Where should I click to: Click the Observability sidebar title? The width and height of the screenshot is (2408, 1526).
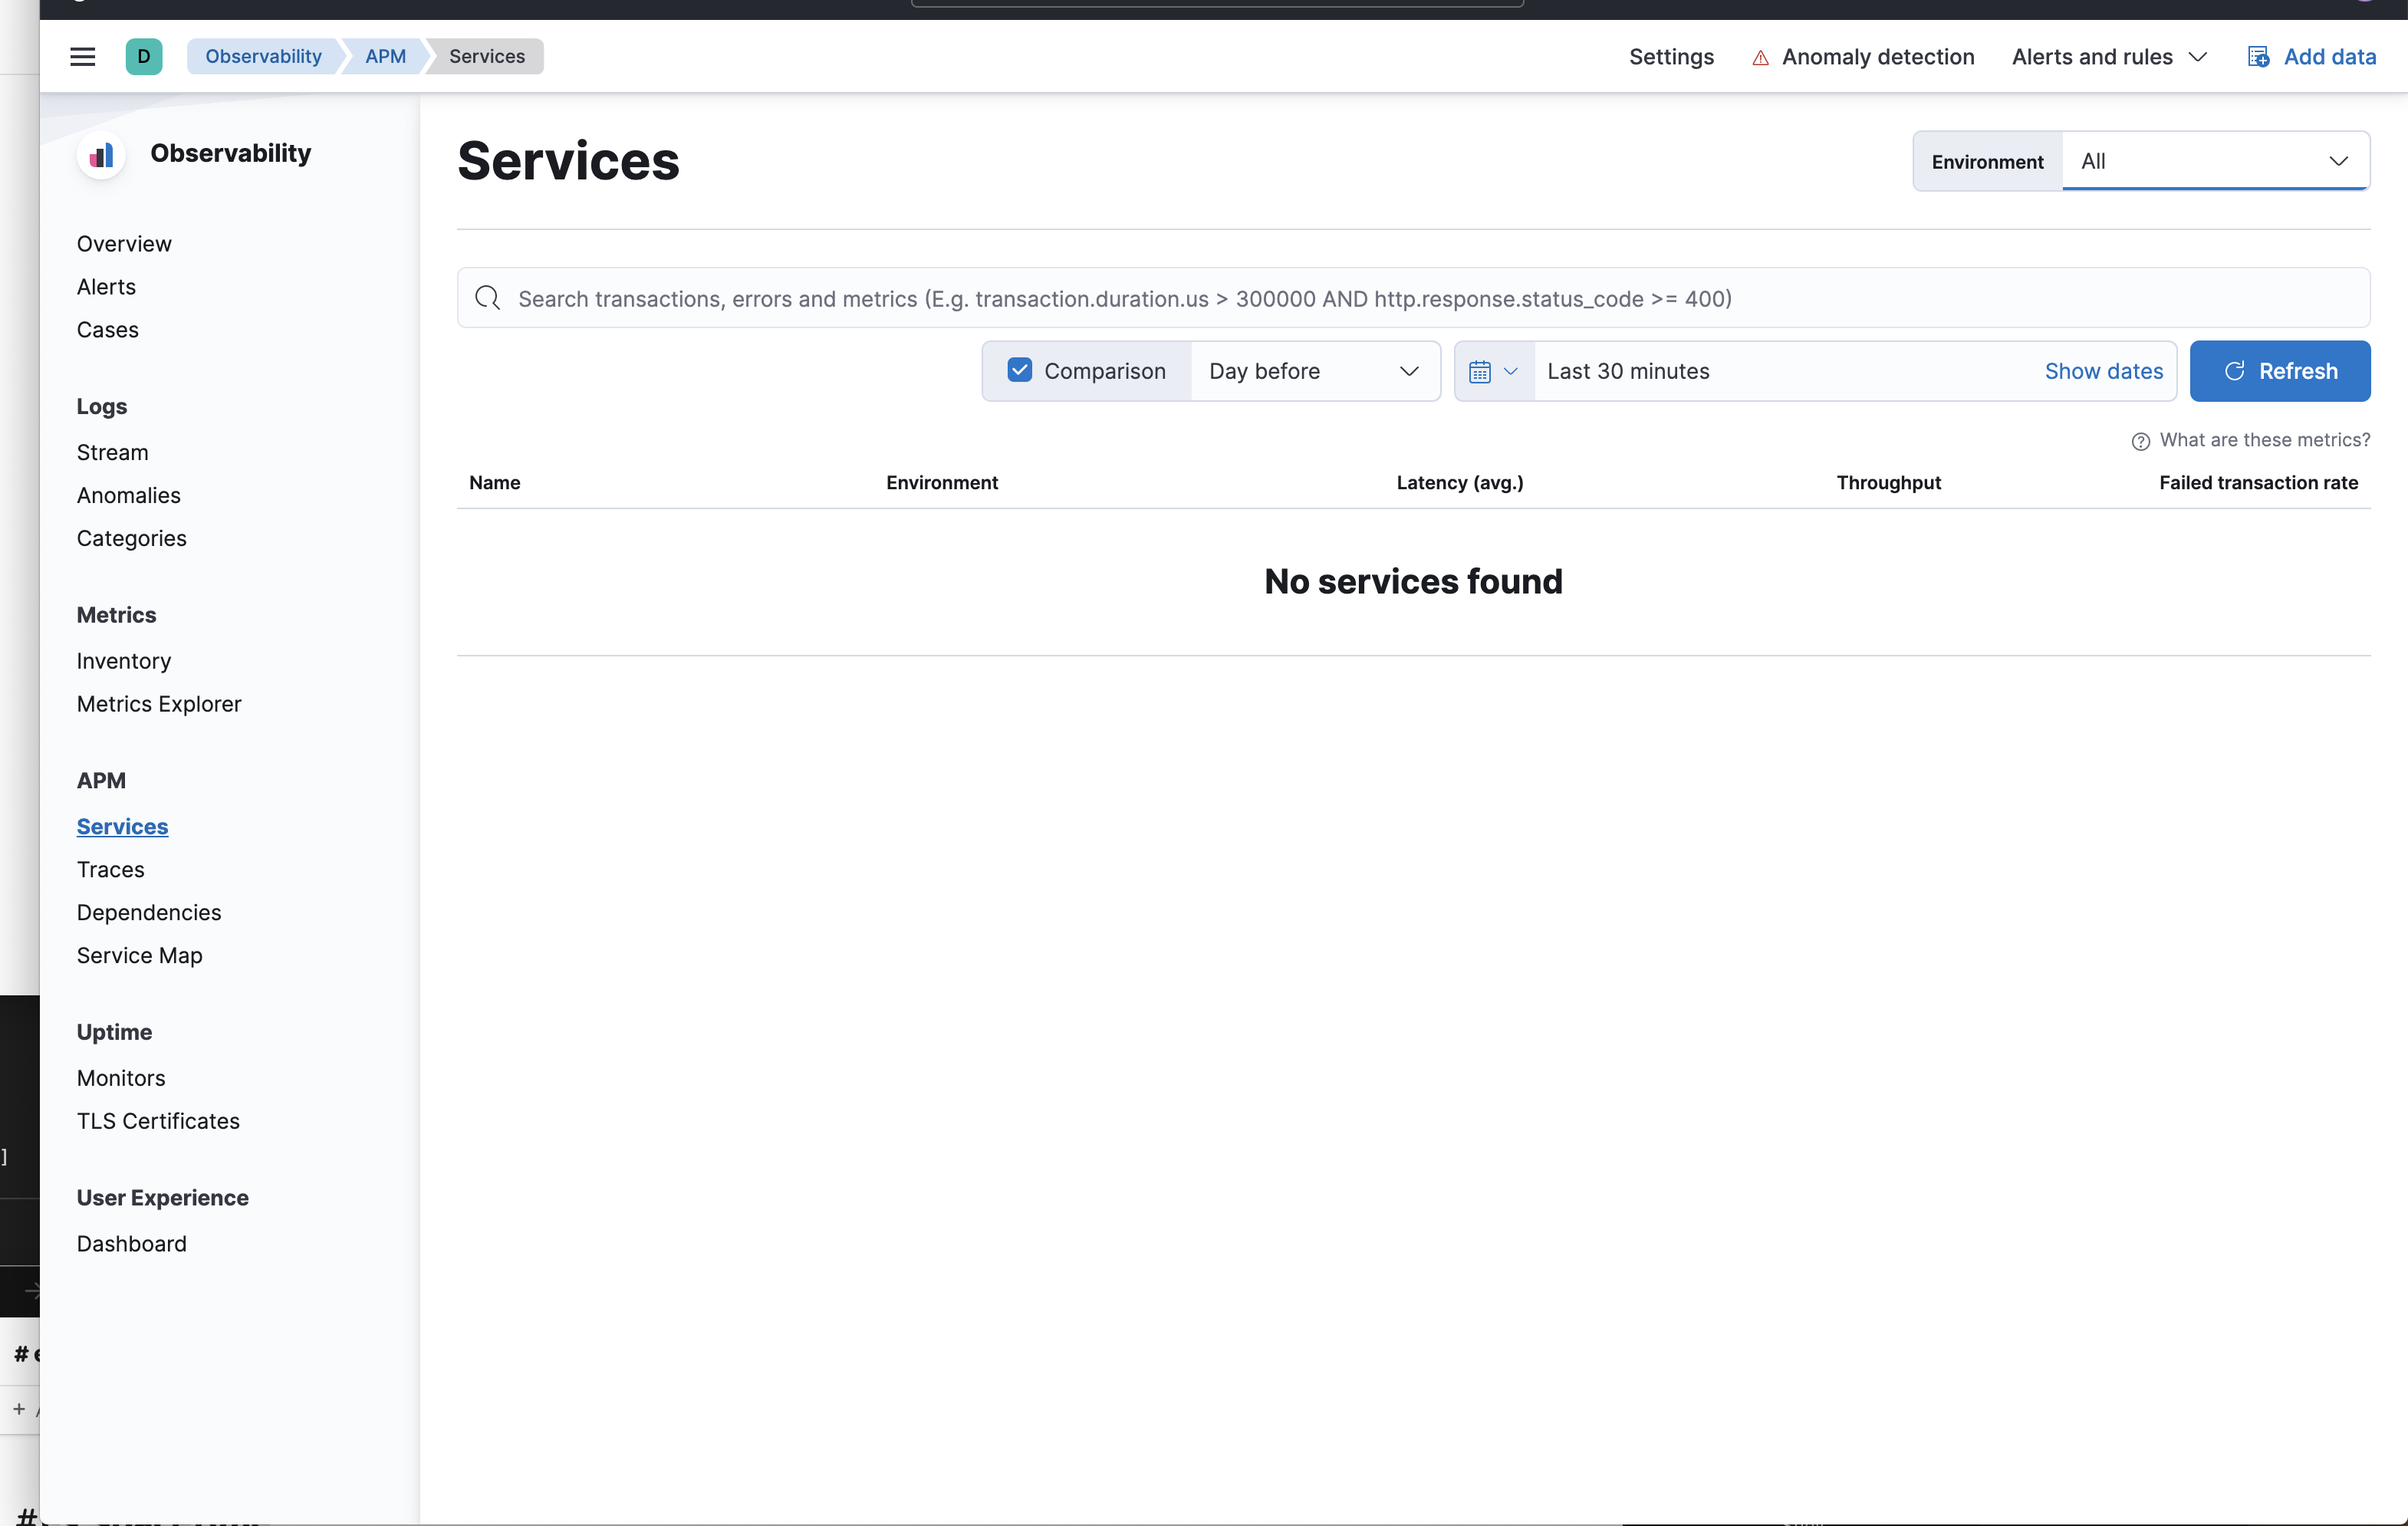(231, 153)
